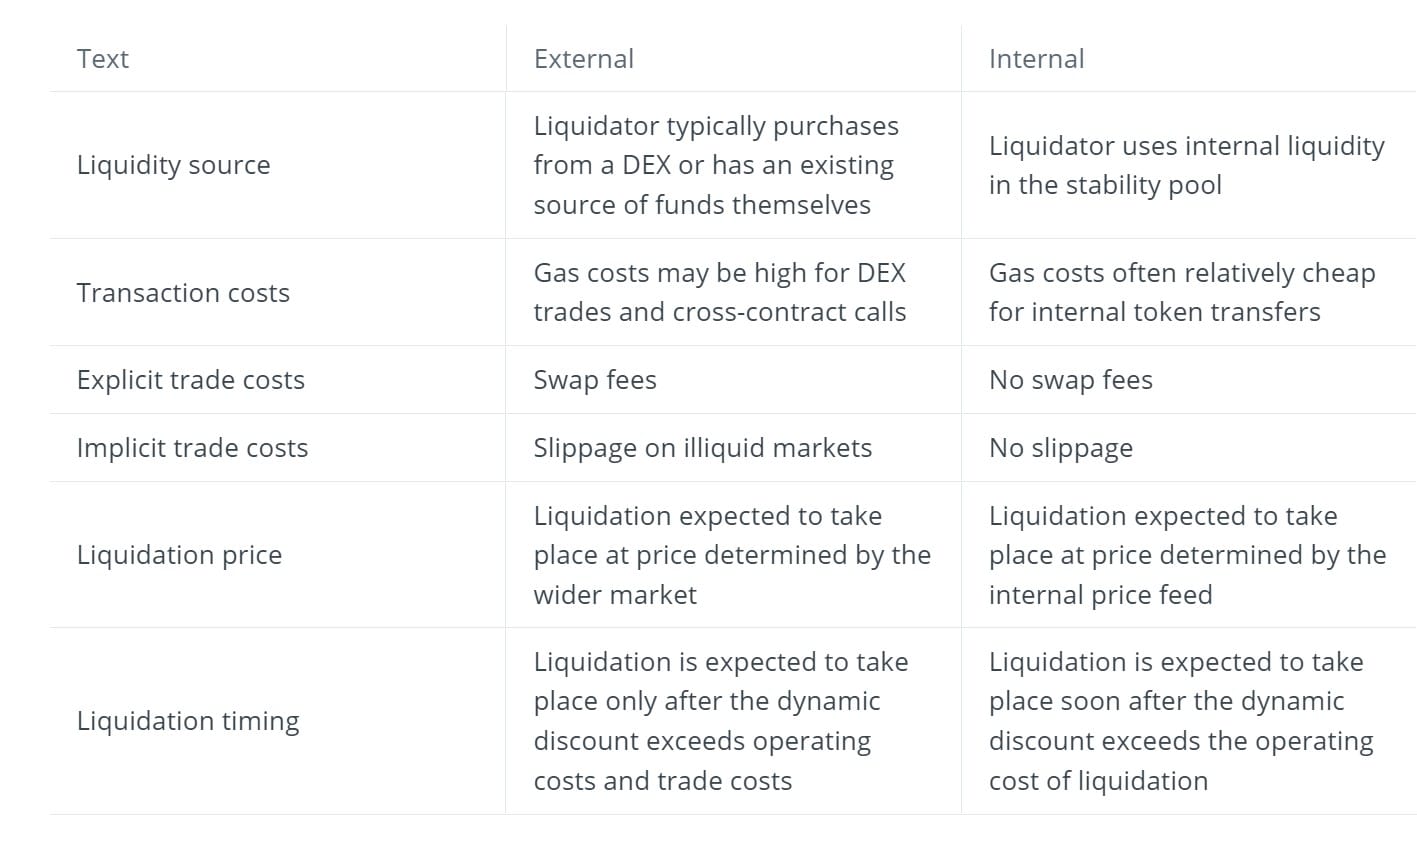Click the 'Swap fees' External cell
This screenshot has width=1417, height=843.
[x=595, y=380]
